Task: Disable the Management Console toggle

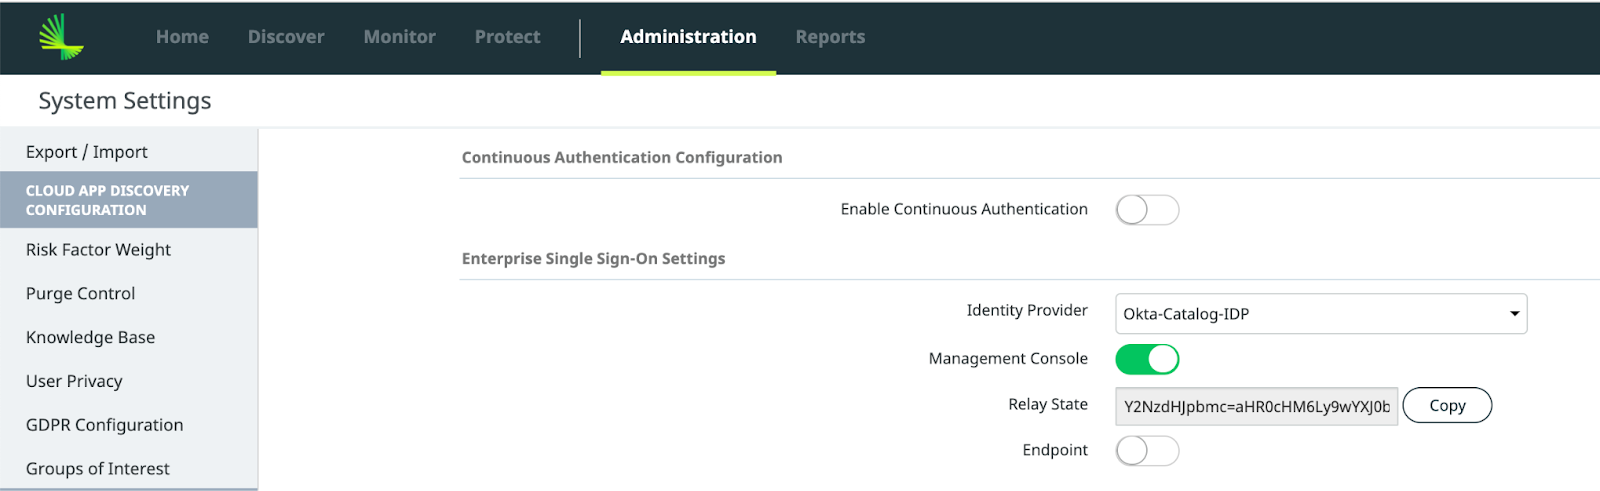Action: pyautogui.click(x=1147, y=359)
